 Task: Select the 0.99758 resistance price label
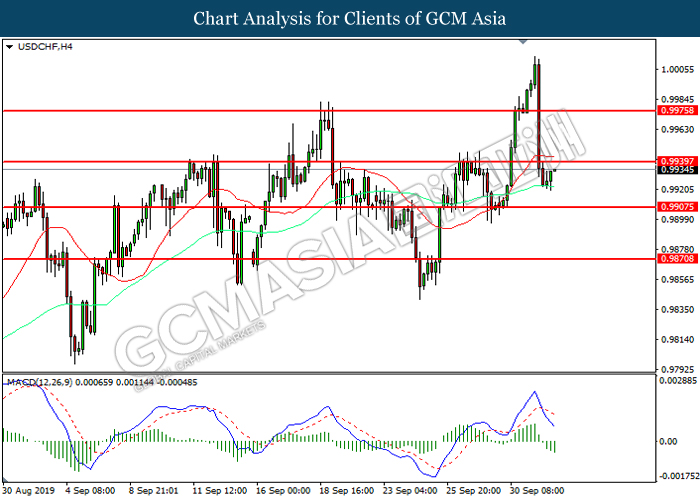(677, 110)
